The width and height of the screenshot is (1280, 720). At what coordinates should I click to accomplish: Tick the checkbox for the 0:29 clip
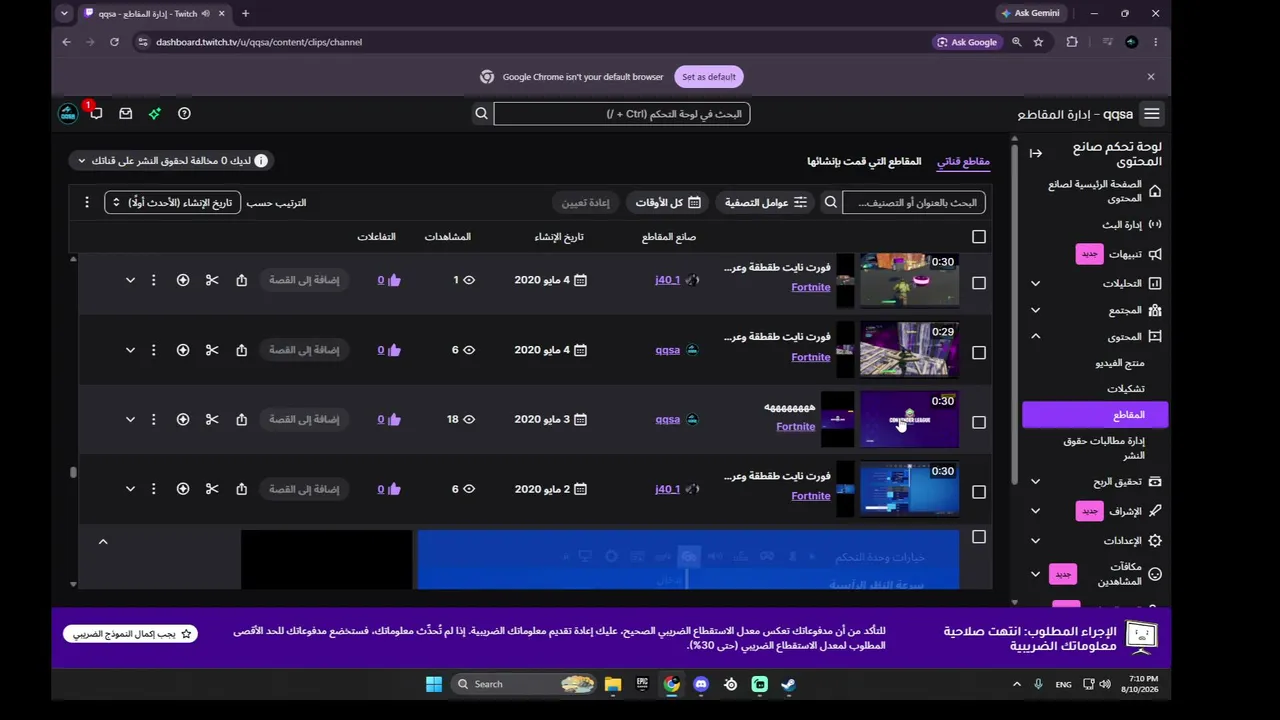point(979,353)
